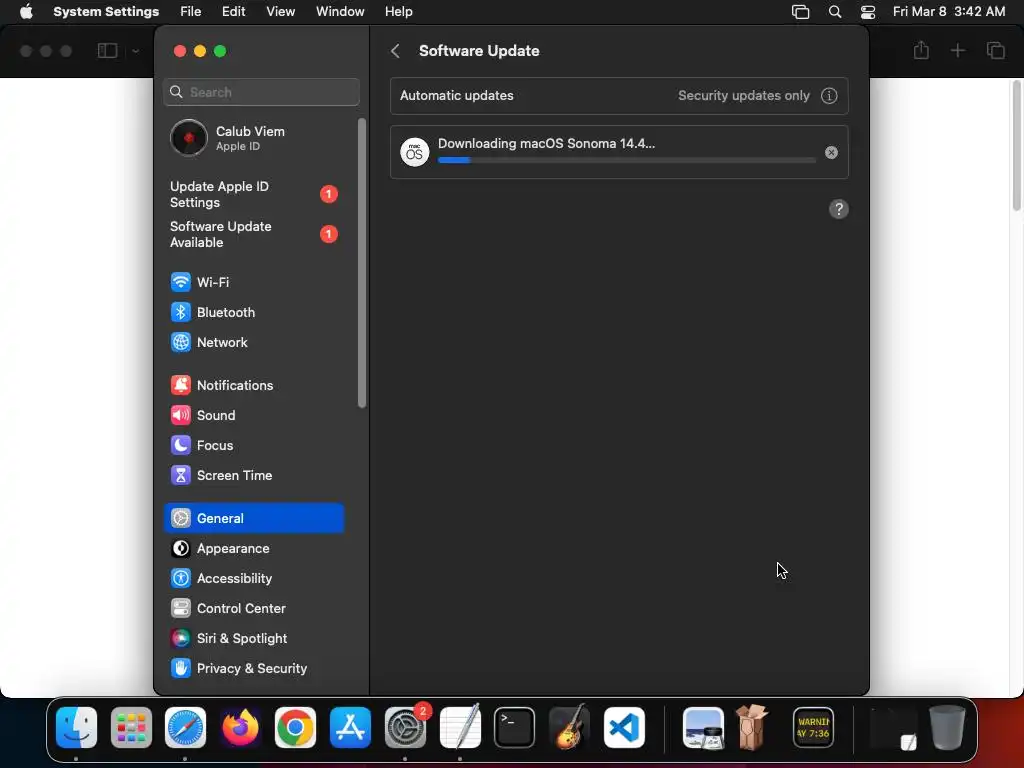Click Safari share button in background window
The image size is (1024, 768).
tap(921, 50)
